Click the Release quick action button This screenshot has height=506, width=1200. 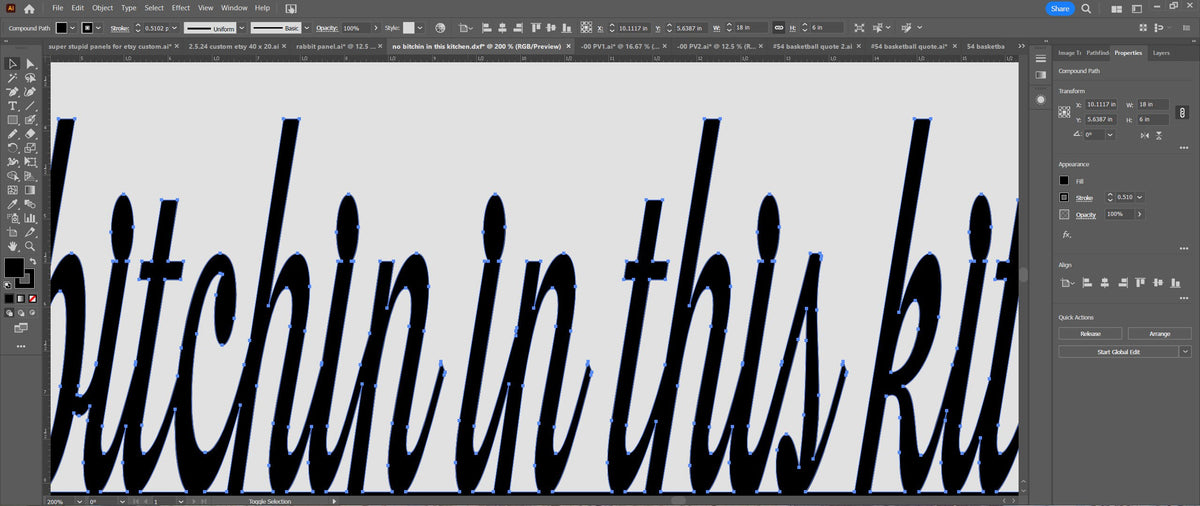1090,334
